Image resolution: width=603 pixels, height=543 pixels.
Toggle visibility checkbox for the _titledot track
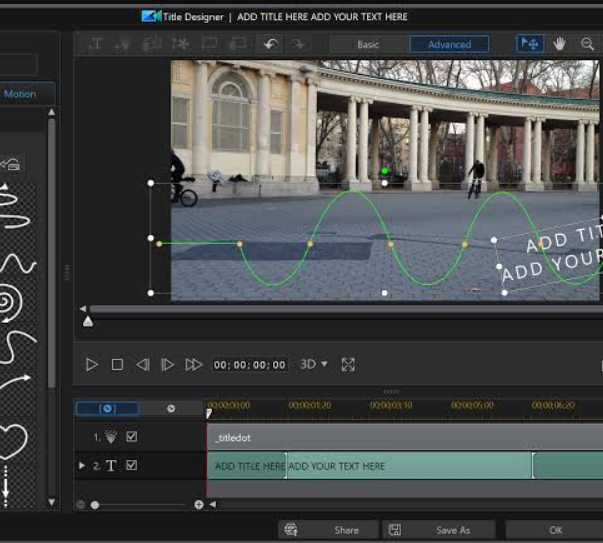(132, 437)
